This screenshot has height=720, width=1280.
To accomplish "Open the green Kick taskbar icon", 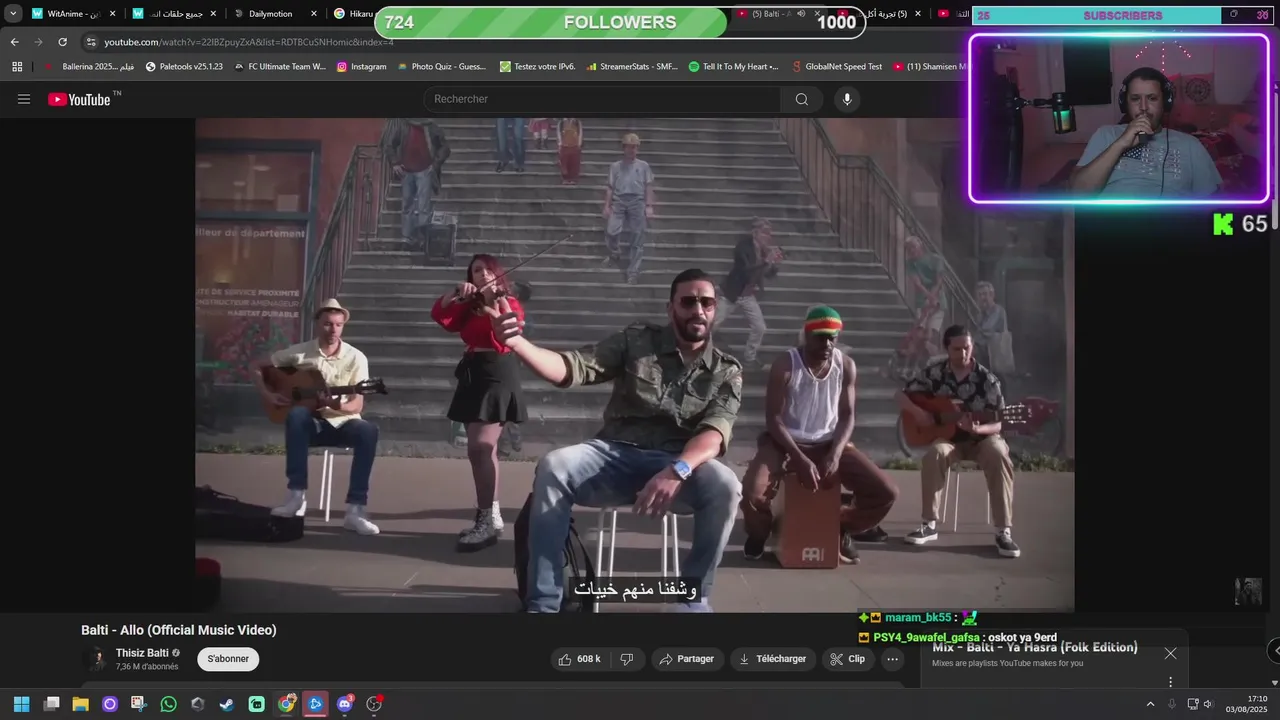I will tap(257, 704).
